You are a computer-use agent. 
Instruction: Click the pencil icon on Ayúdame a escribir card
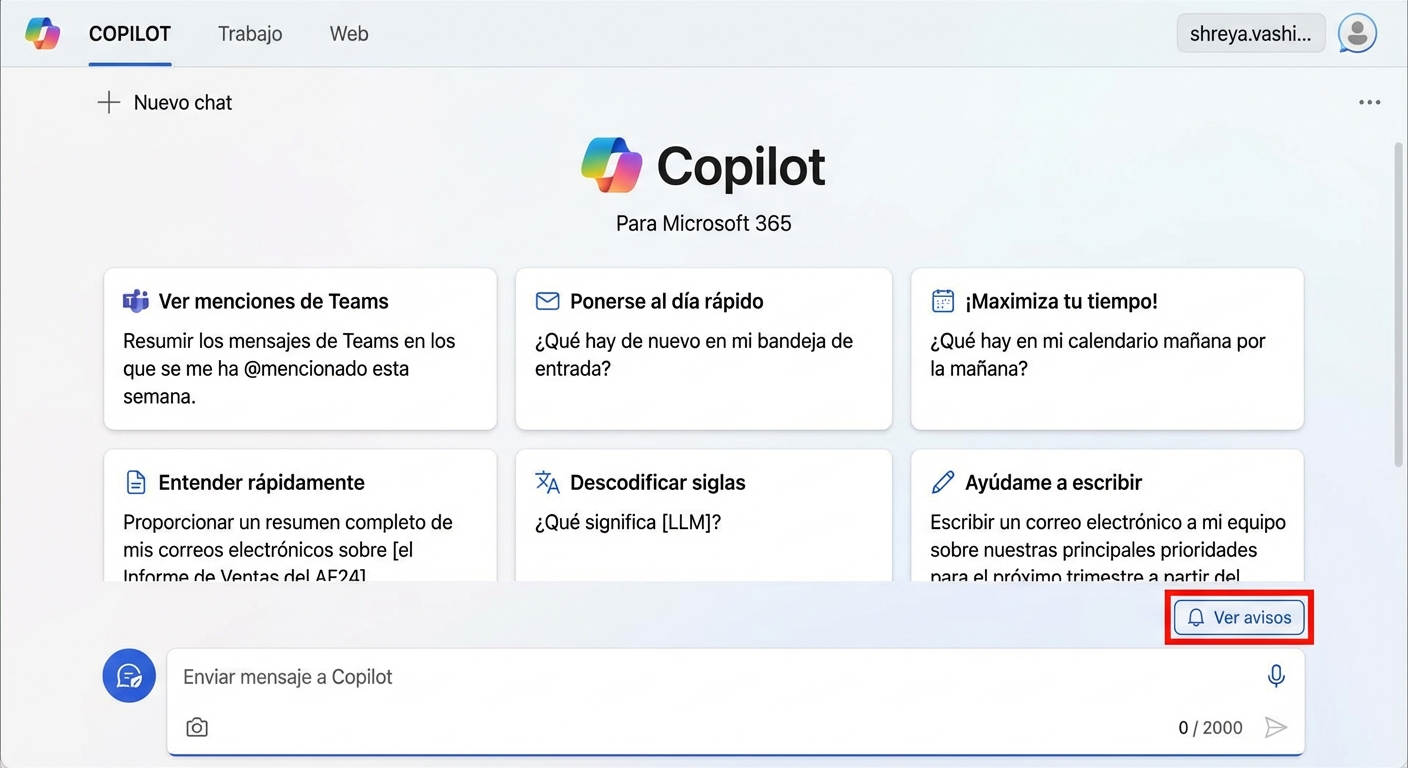coord(943,481)
